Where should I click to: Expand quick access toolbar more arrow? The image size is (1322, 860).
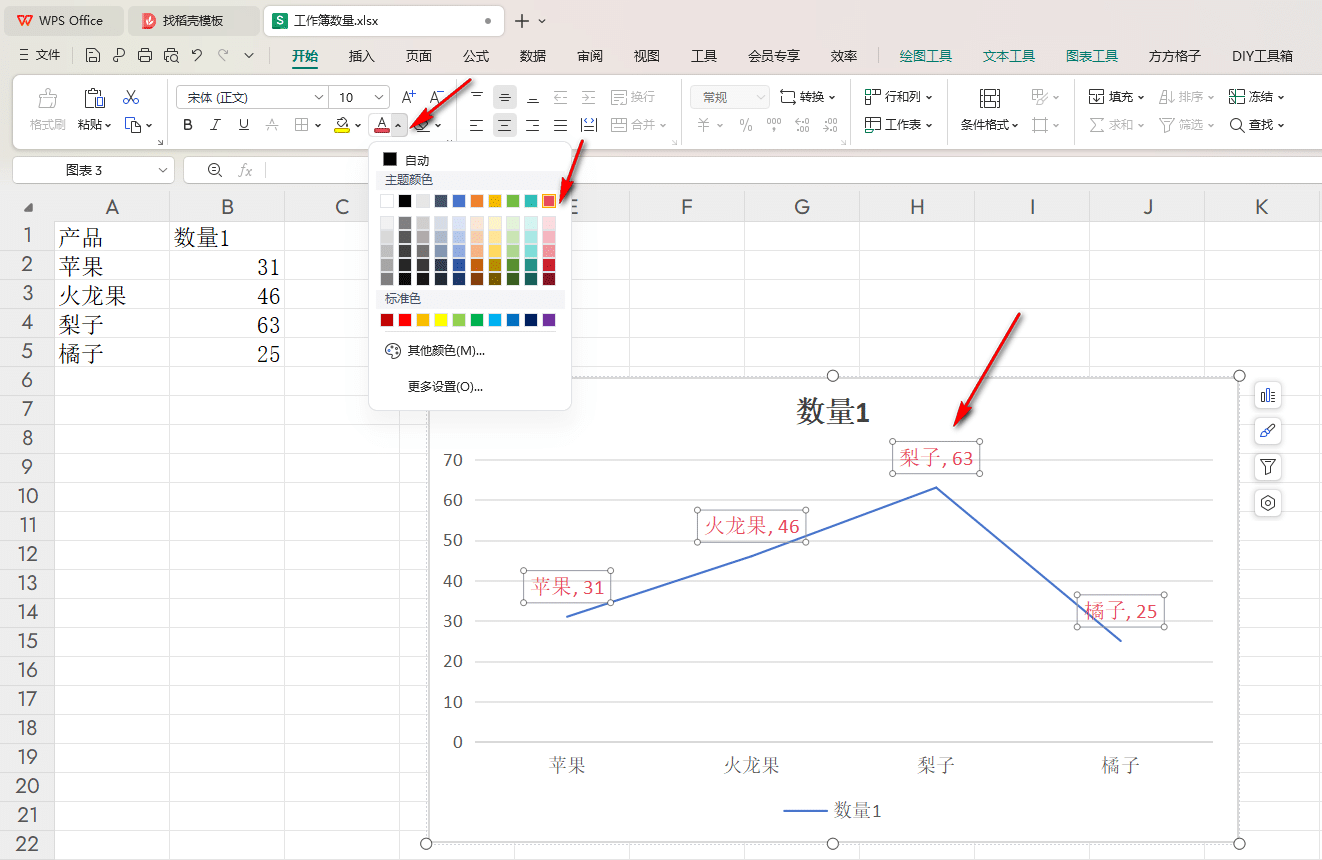[249, 56]
